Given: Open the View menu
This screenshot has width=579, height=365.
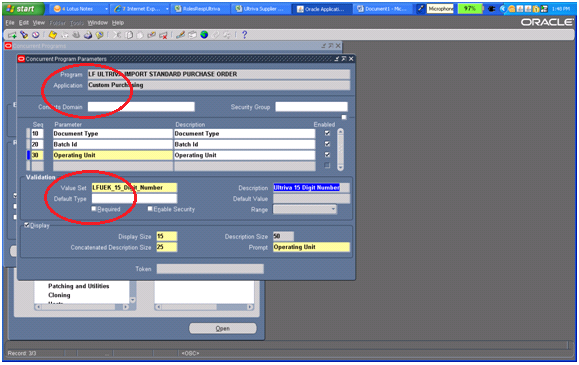Looking at the screenshot, I should (39, 23).
